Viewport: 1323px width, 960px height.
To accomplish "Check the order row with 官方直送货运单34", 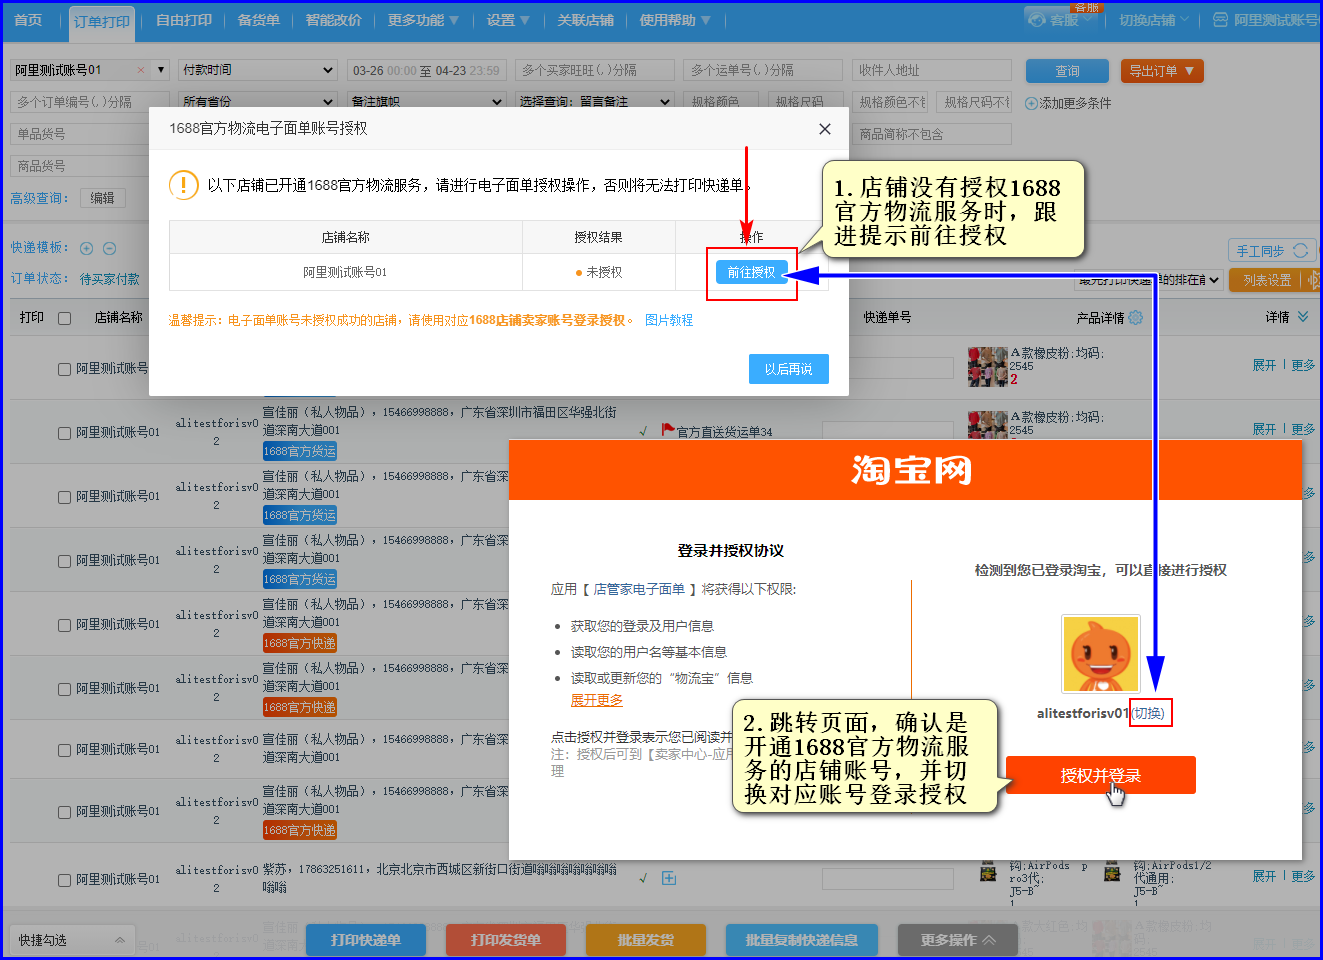I will [x=64, y=433].
